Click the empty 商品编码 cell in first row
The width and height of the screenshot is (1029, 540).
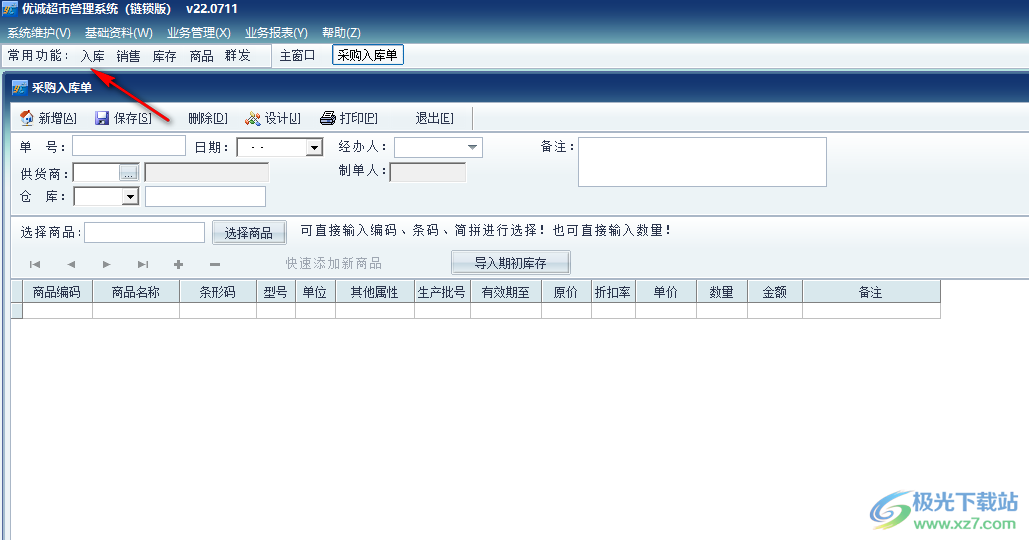click(x=58, y=310)
